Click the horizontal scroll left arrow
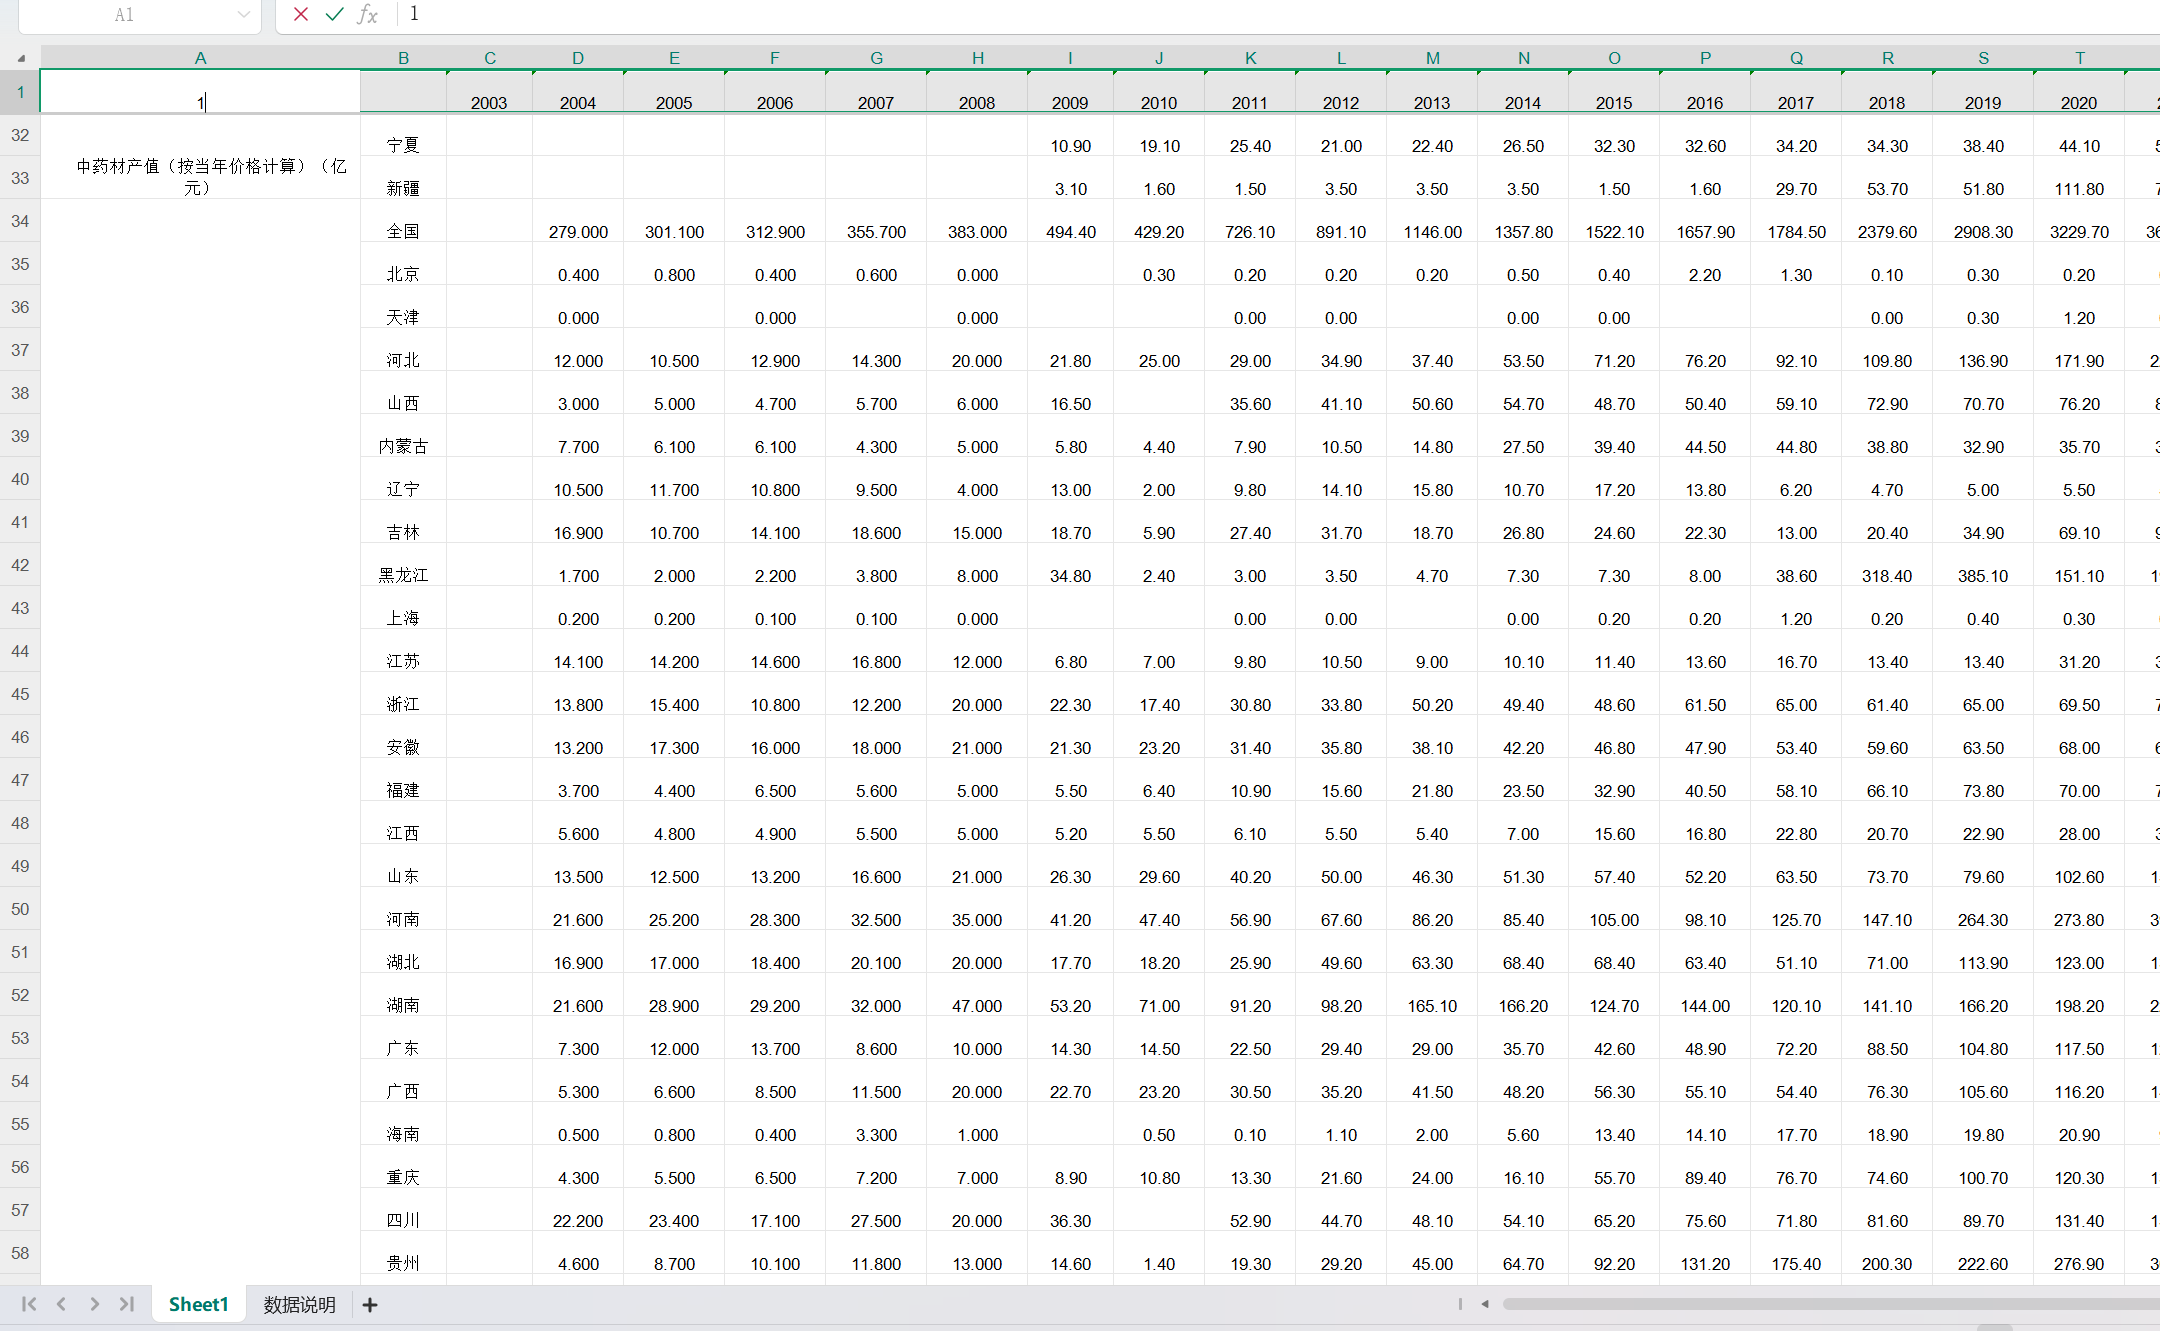This screenshot has height=1331, width=2160. coord(1485,1304)
